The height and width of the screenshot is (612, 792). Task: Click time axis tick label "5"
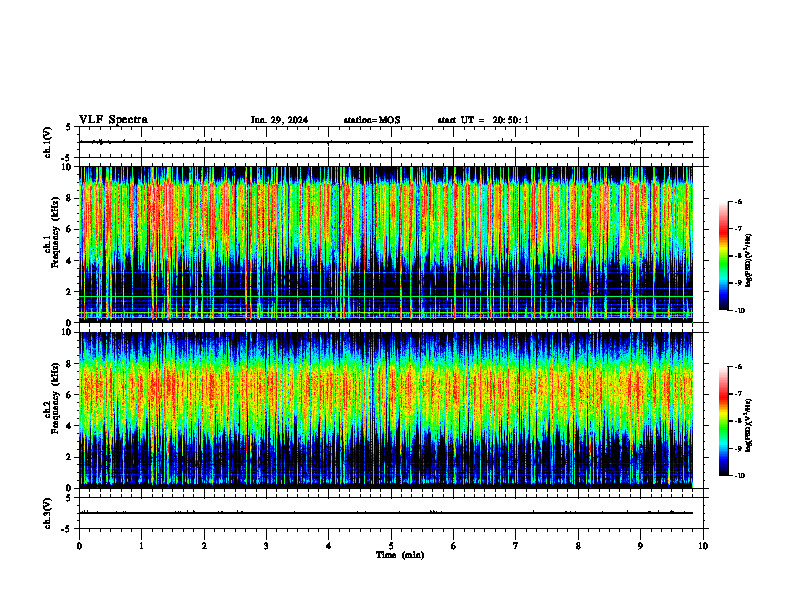click(x=391, y=546)
